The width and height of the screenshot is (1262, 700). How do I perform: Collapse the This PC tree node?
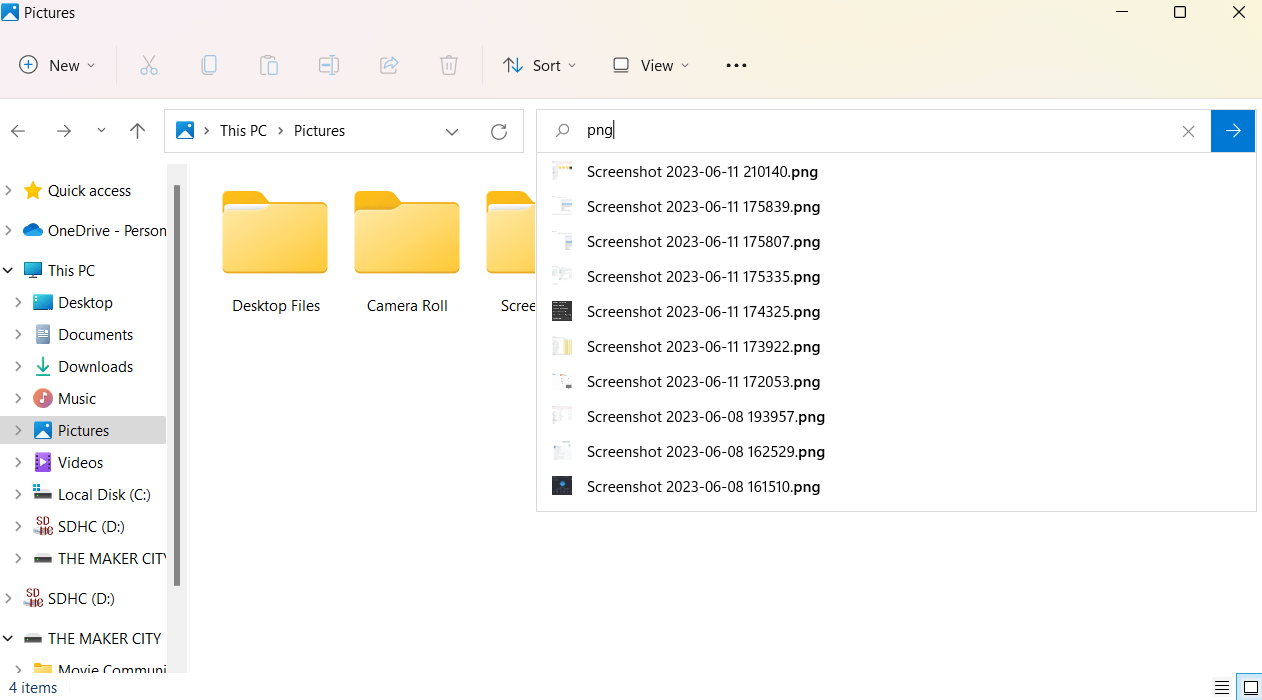[9, 270]
